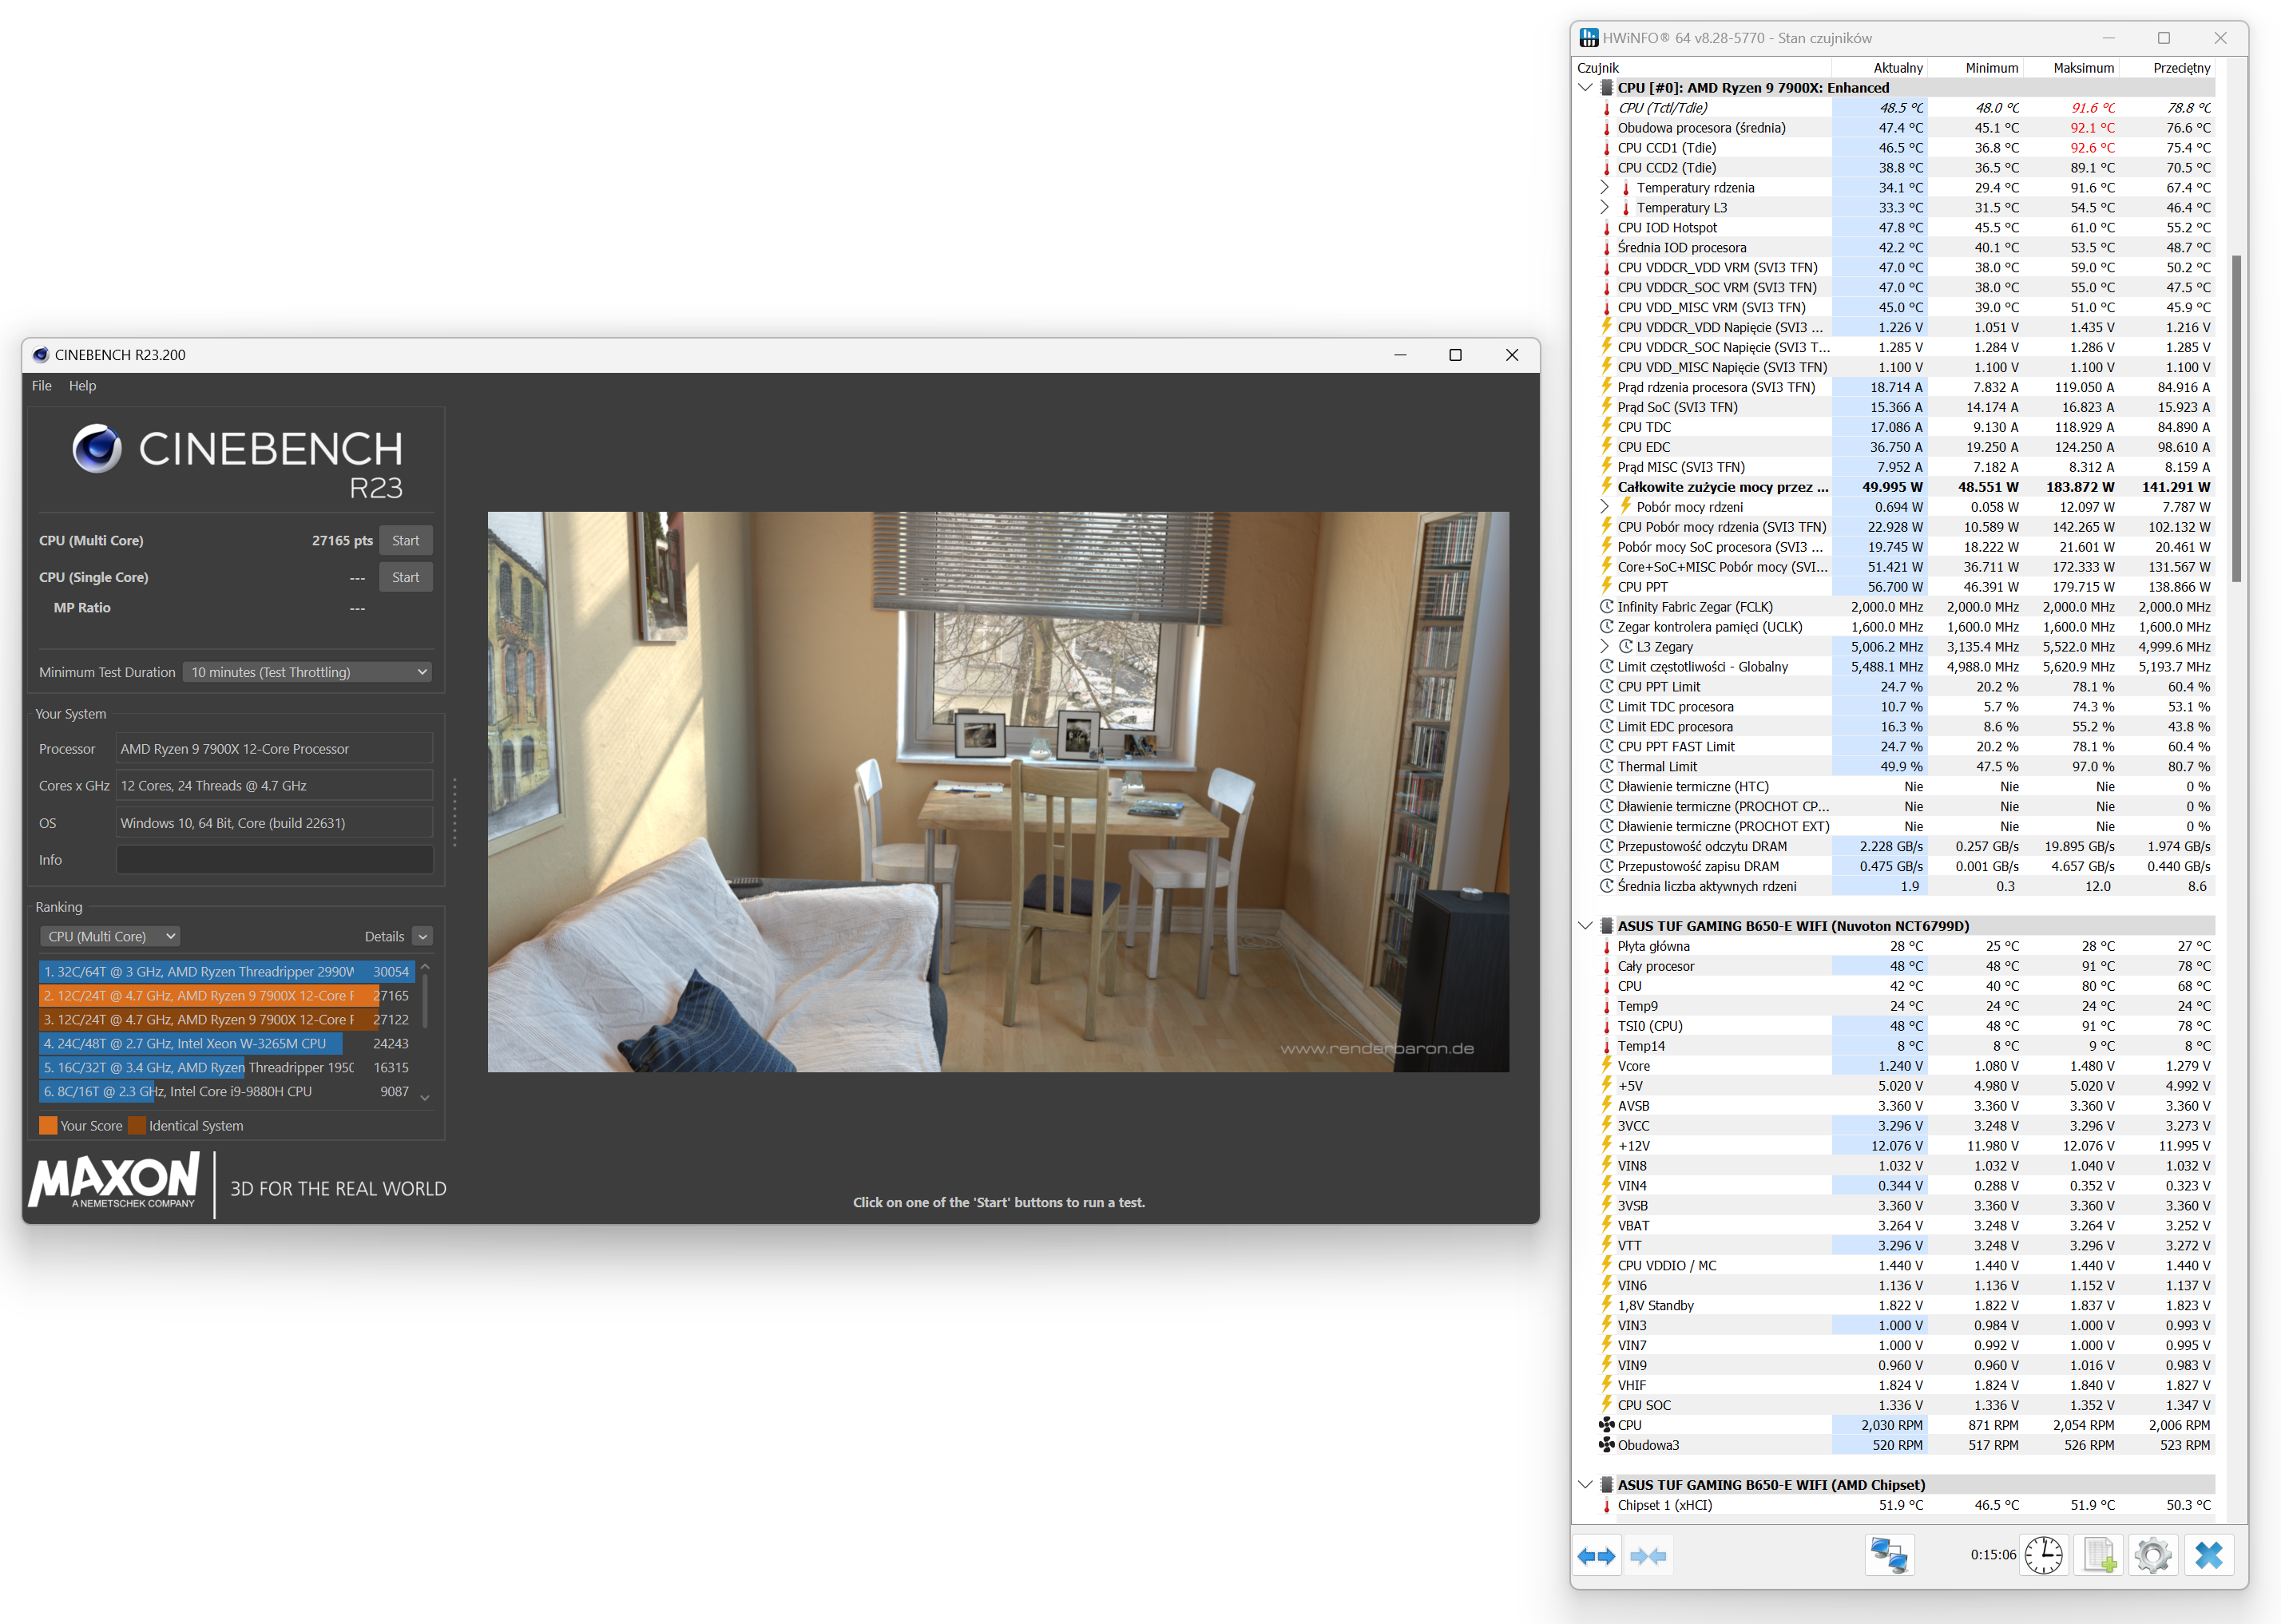
Task: Reset the sensor clock timer icon
Action: point(2043,1555)
